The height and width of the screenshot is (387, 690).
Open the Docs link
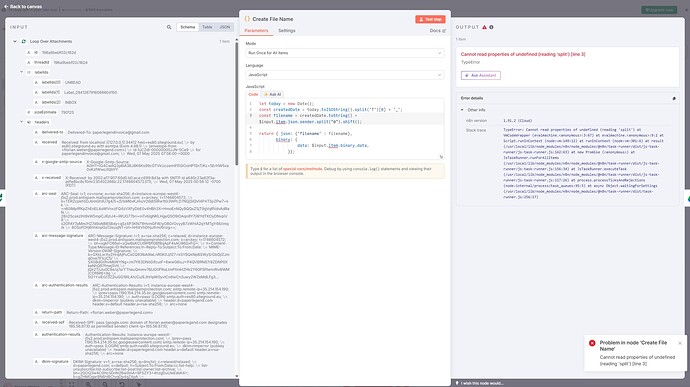click(437, 31)
